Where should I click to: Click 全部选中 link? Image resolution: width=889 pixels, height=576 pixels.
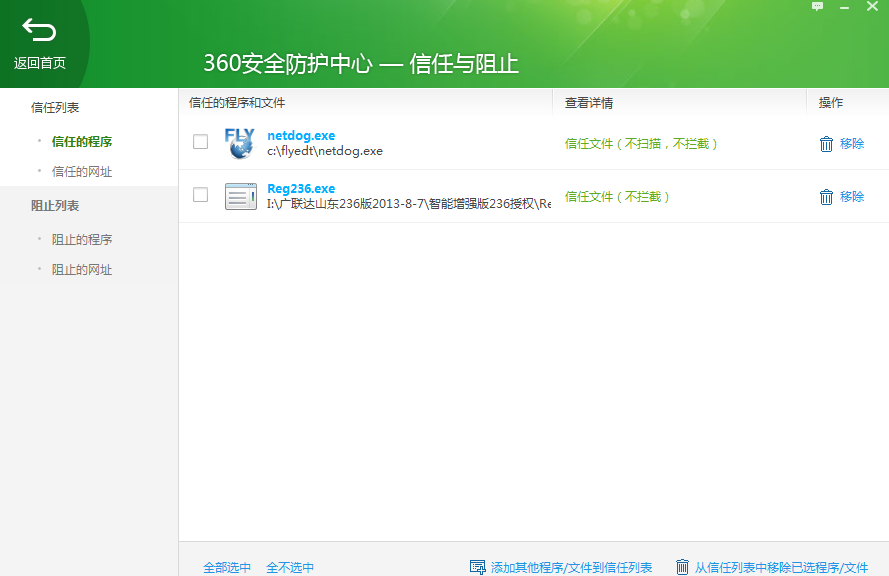coord(227,567)
